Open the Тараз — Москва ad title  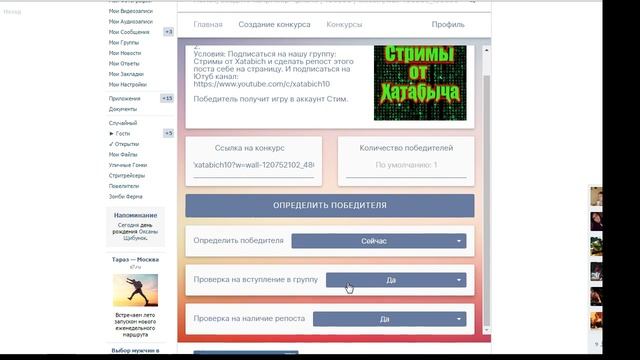coord(135,260)
